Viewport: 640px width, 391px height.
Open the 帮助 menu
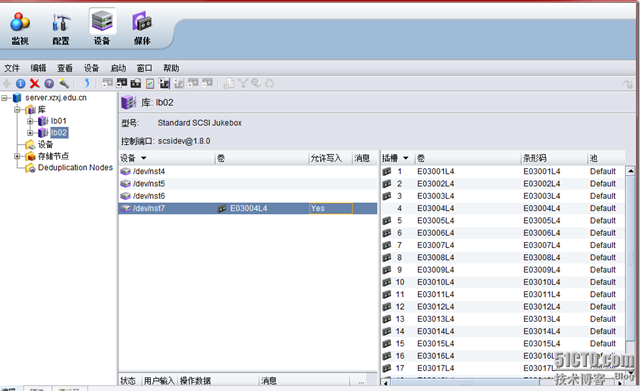[x=171, y=68]
